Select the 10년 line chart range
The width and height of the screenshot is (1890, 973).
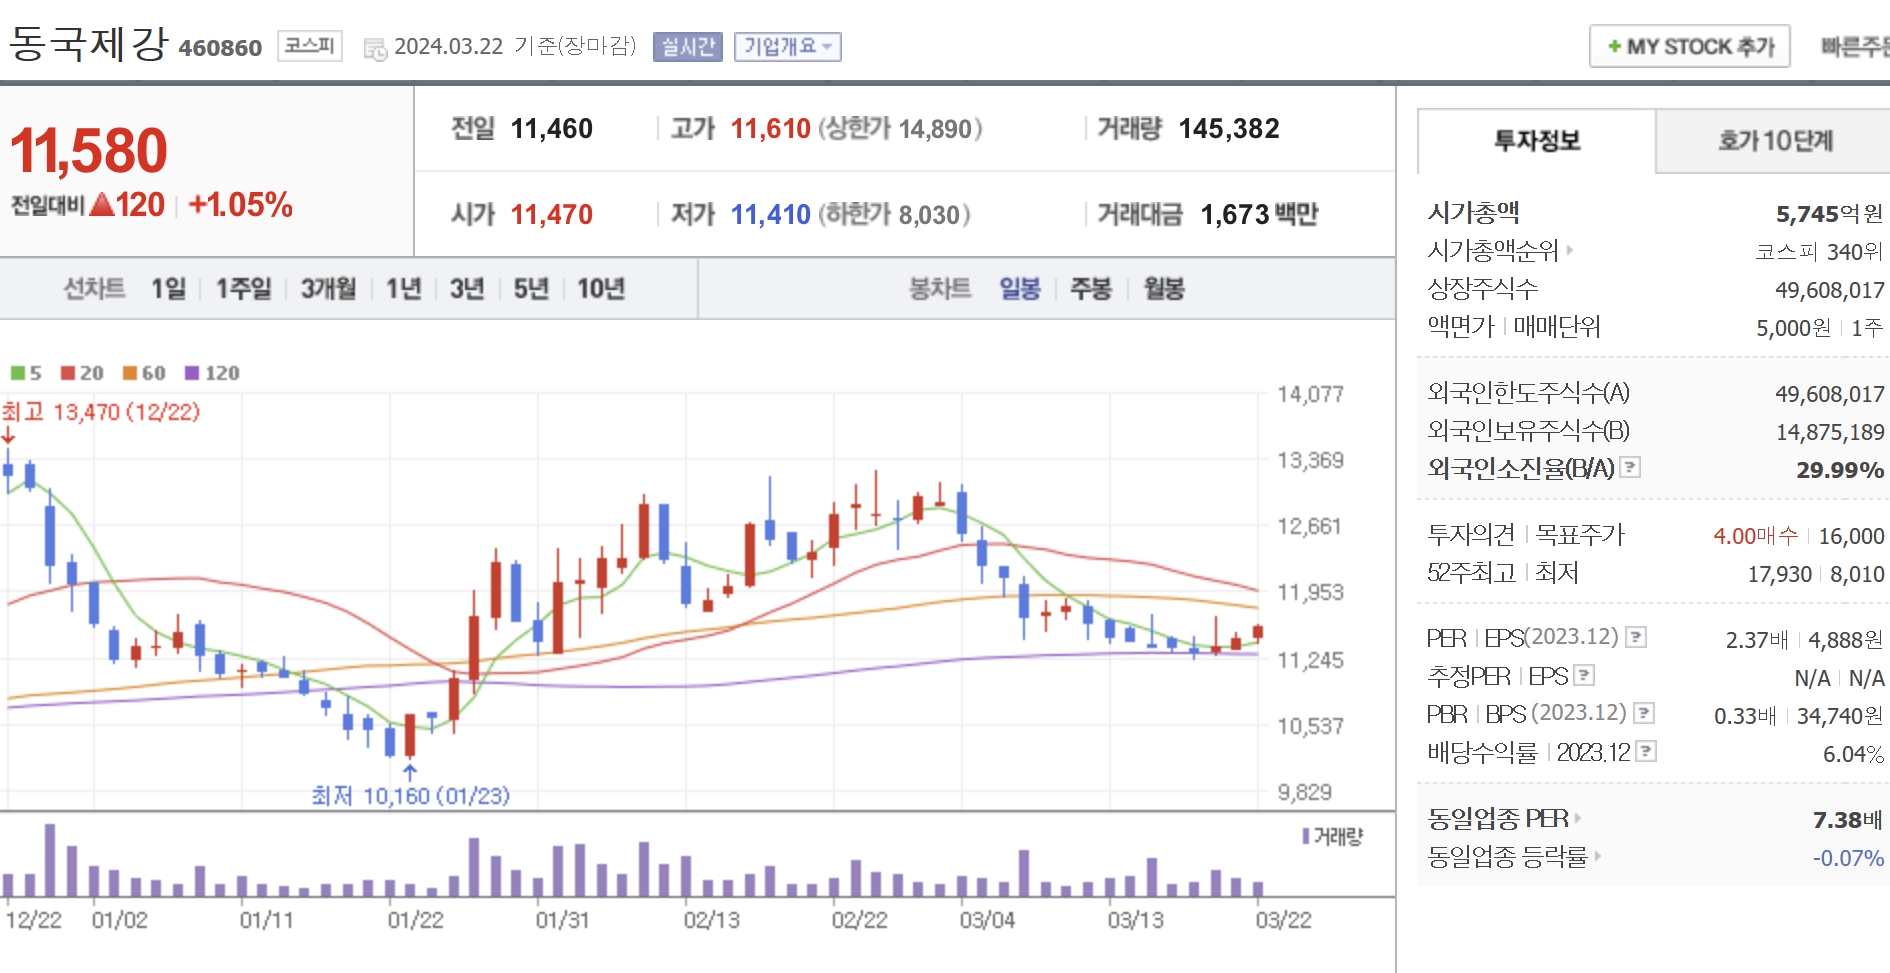601,289
